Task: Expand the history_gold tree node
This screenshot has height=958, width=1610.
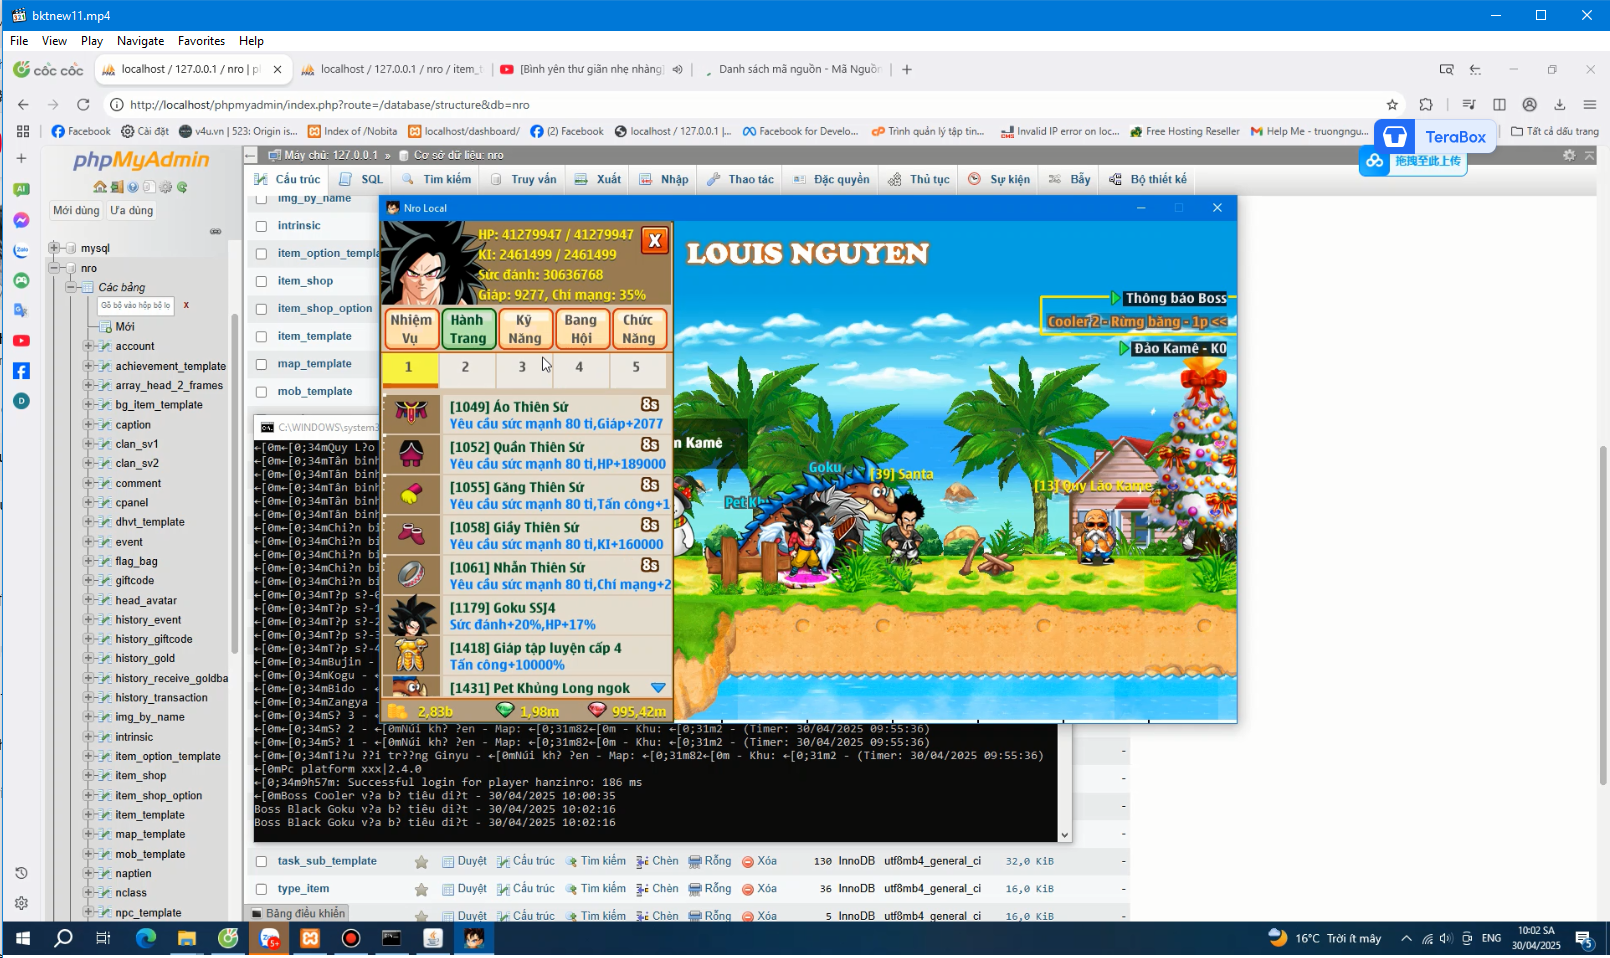Action: click(88, 658)
